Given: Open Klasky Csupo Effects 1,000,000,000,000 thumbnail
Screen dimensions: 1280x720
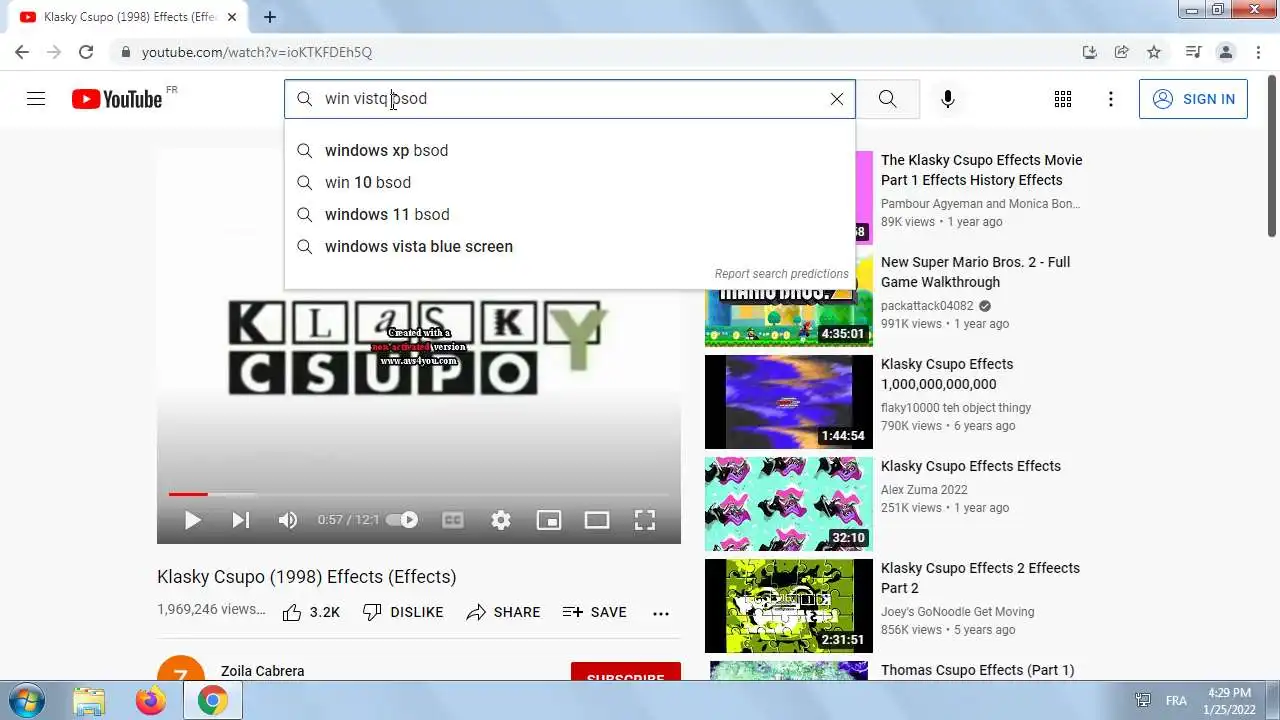Looking at the screenshot, I should [789, 402].
